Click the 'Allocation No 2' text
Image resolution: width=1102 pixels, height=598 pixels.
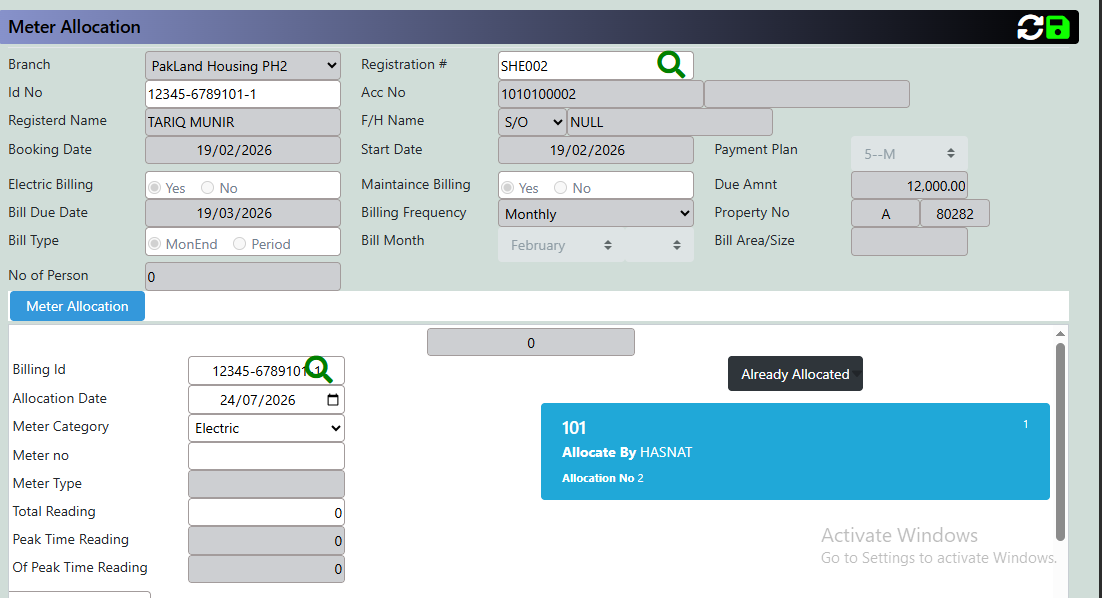[x=602, y=478]
